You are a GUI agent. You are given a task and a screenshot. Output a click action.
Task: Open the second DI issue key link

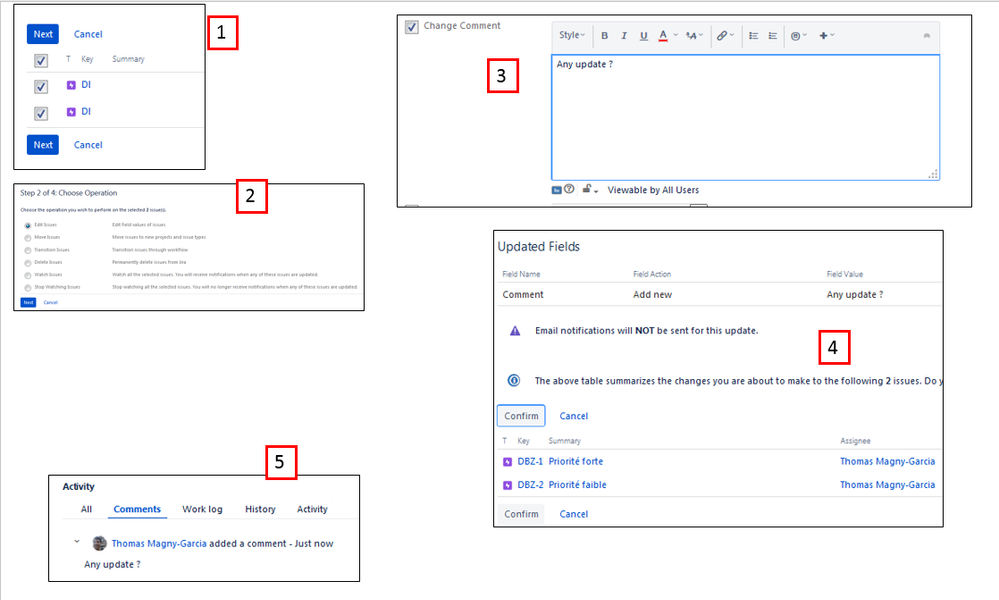pyautogui.click(x=86, y=111)
